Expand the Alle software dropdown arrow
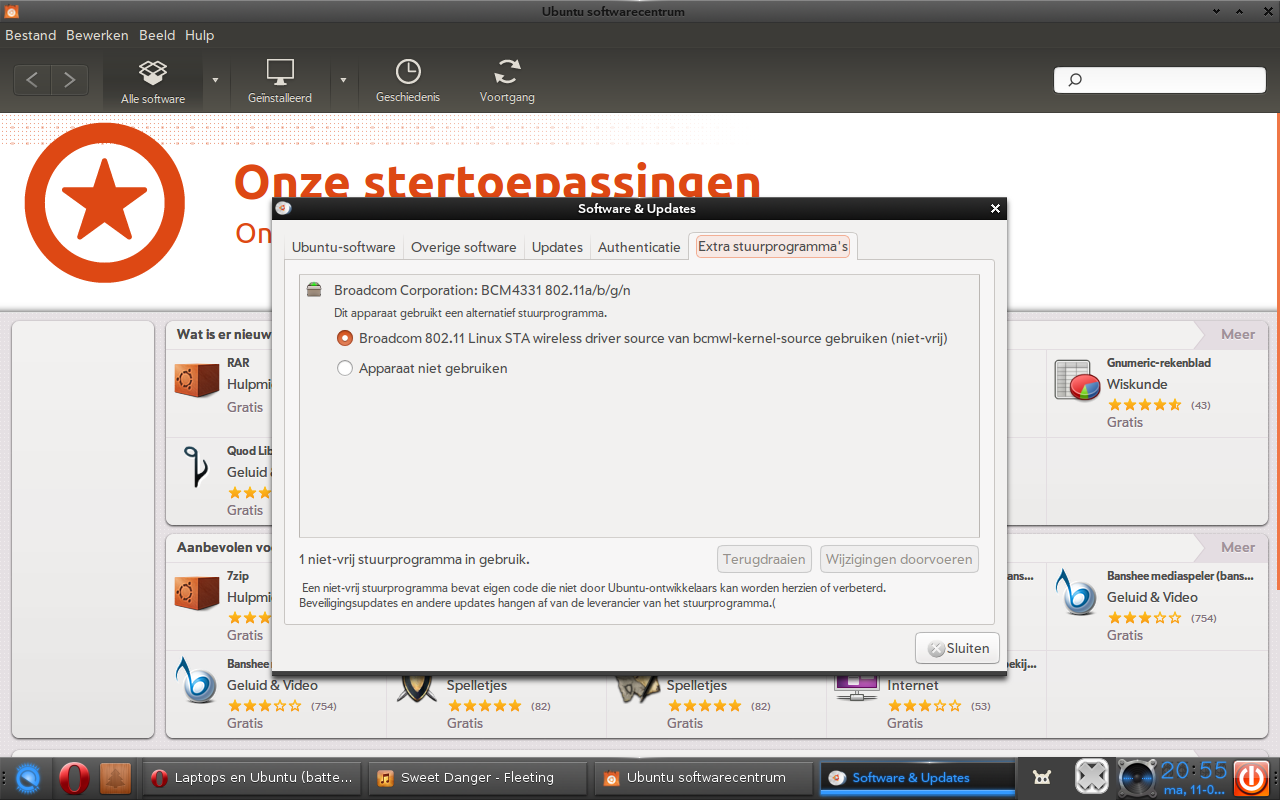 (215, 80)
